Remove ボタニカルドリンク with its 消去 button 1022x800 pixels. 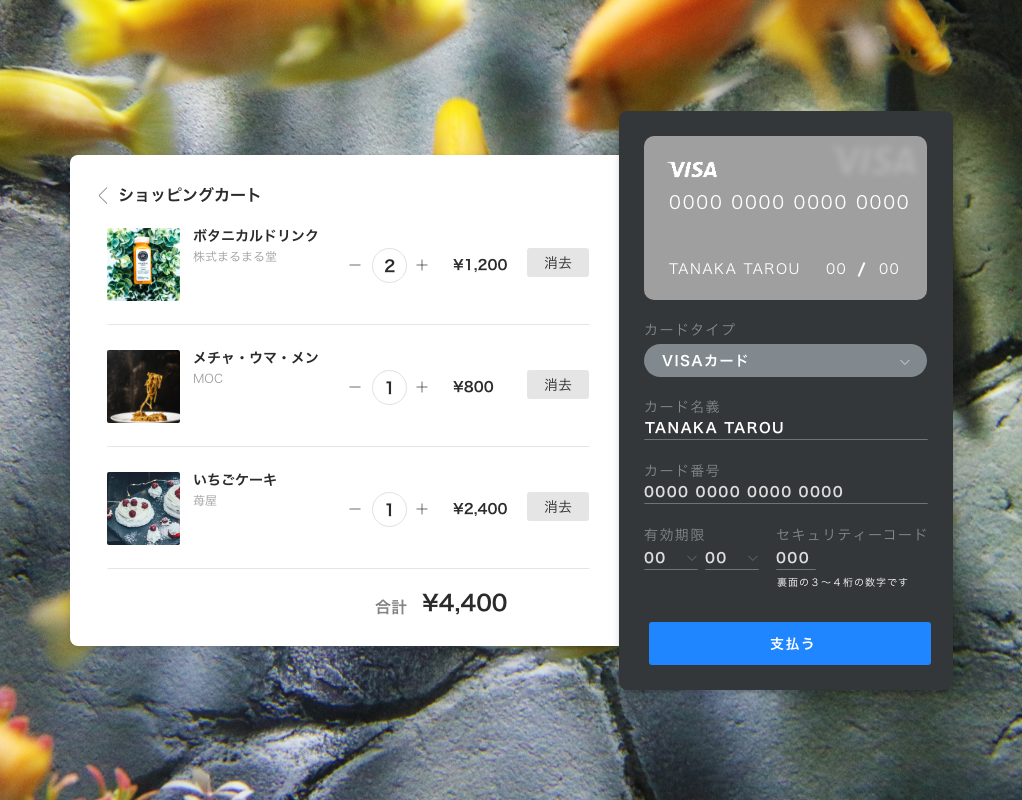(558, 263)
